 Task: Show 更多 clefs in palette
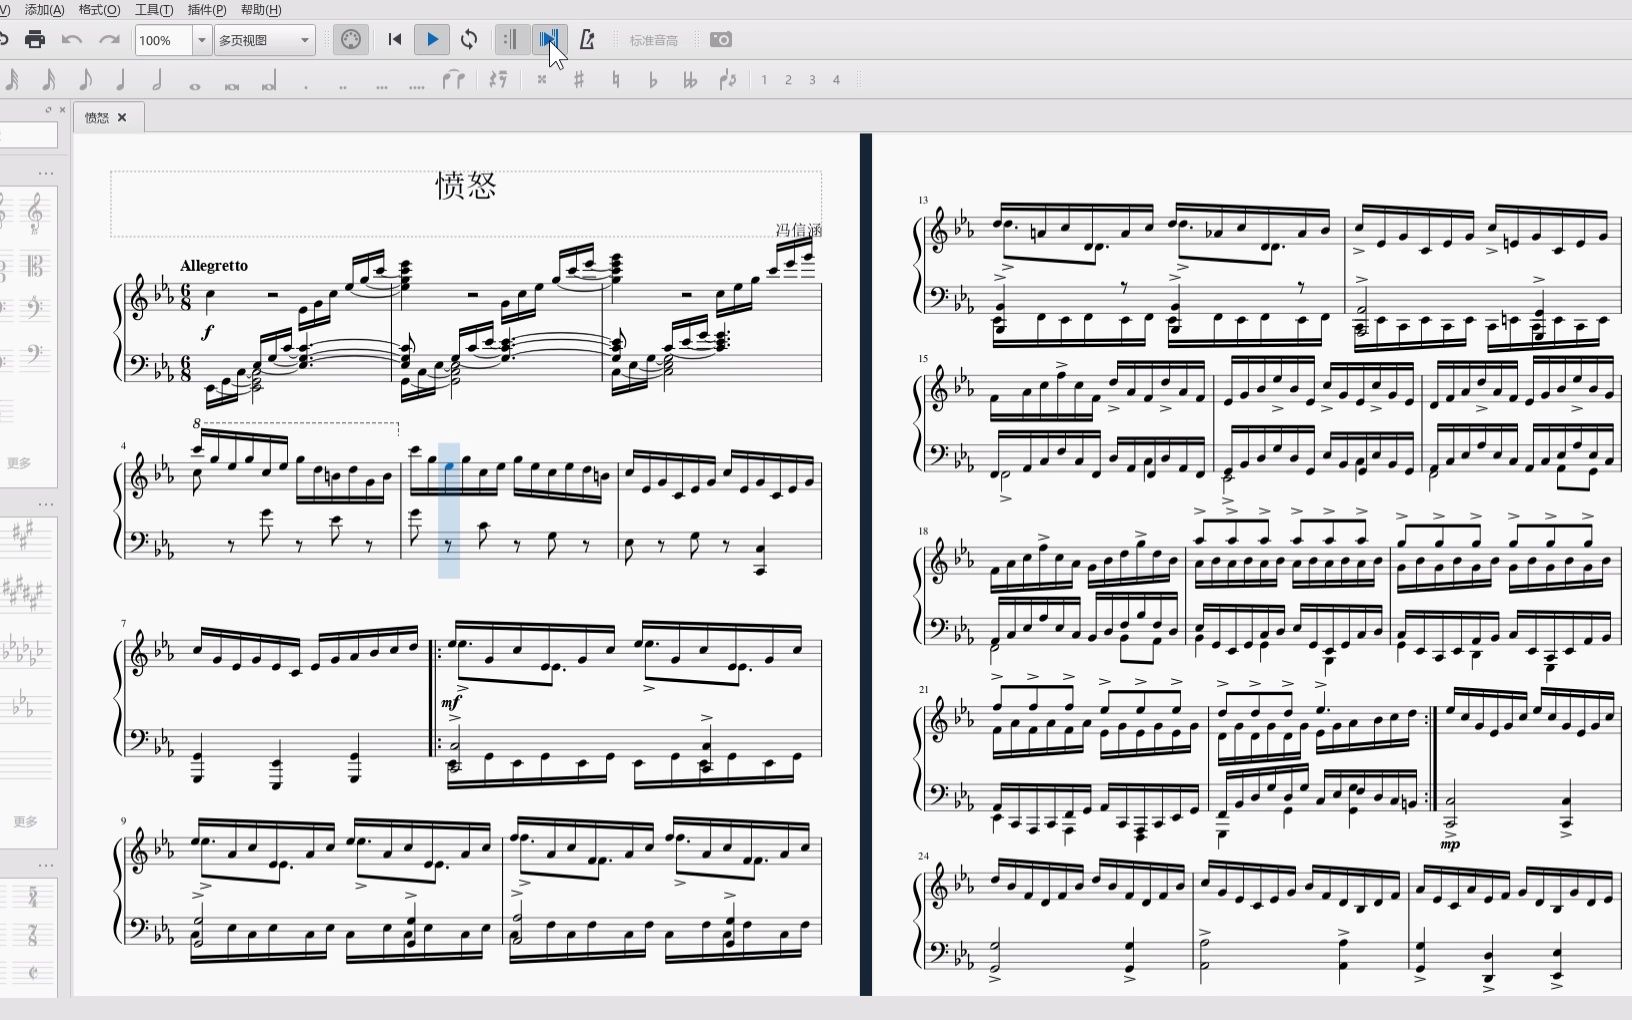19,463
